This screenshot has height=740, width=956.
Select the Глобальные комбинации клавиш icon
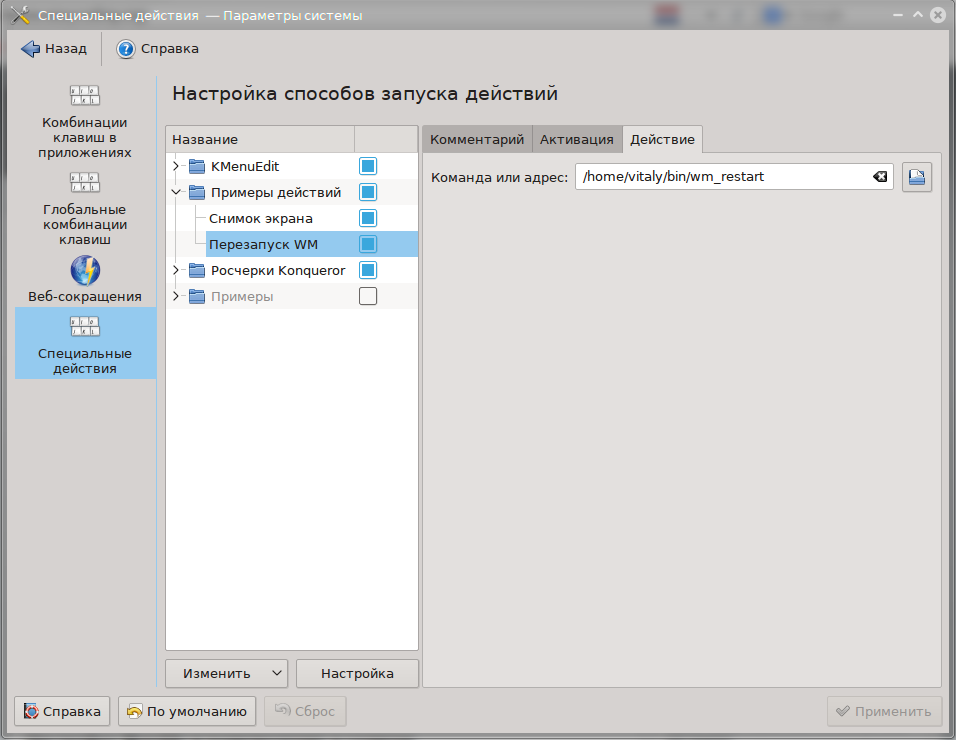[x=85, y=183]
